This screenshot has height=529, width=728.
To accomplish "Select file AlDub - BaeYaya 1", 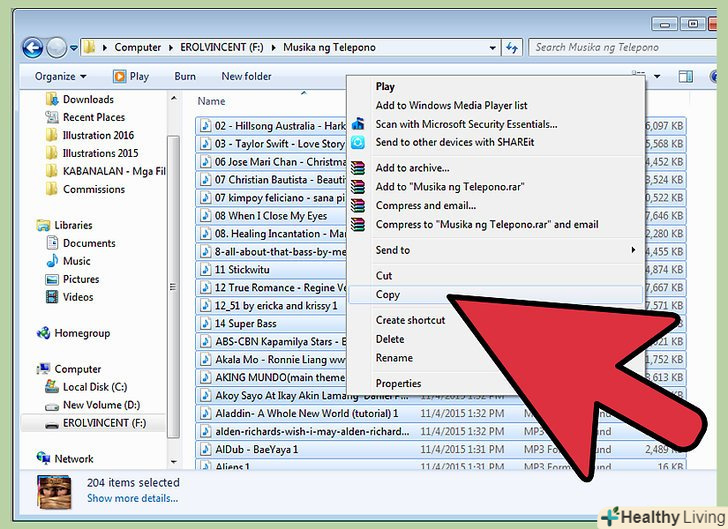I will pyautogui.click(x=256, y=450).
